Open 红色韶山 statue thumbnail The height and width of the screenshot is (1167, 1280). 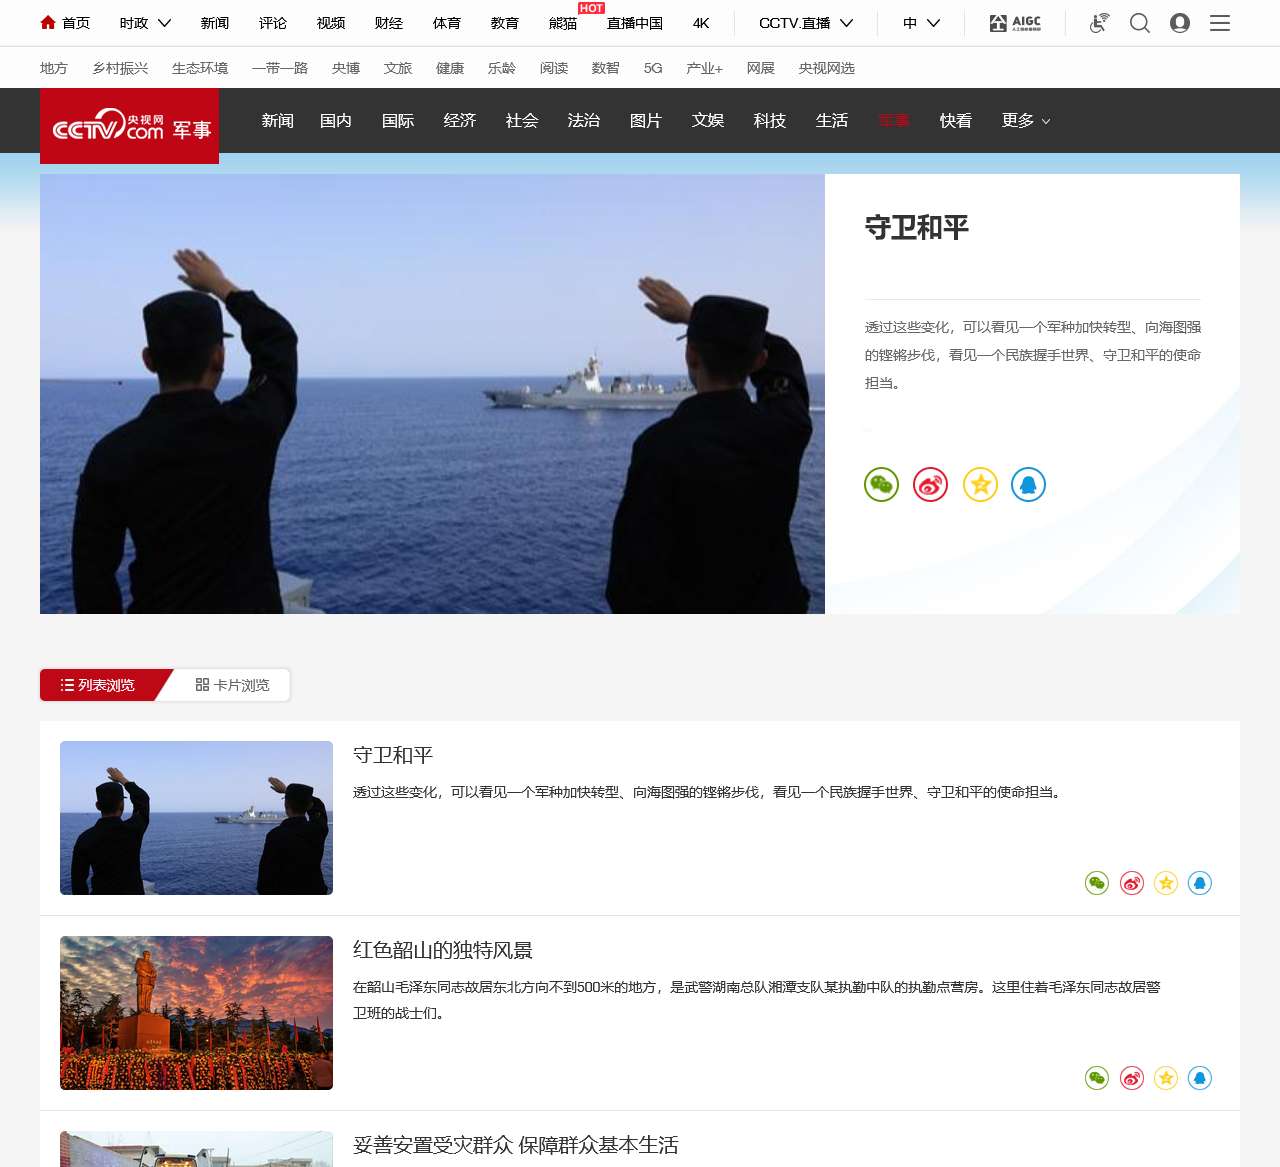tap(196, 1013)
